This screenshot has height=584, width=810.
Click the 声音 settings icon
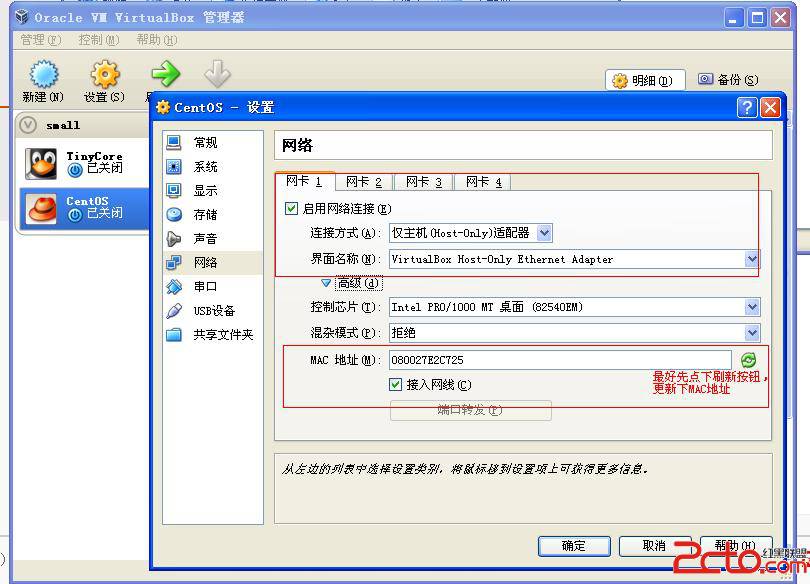tap(176, 238)
